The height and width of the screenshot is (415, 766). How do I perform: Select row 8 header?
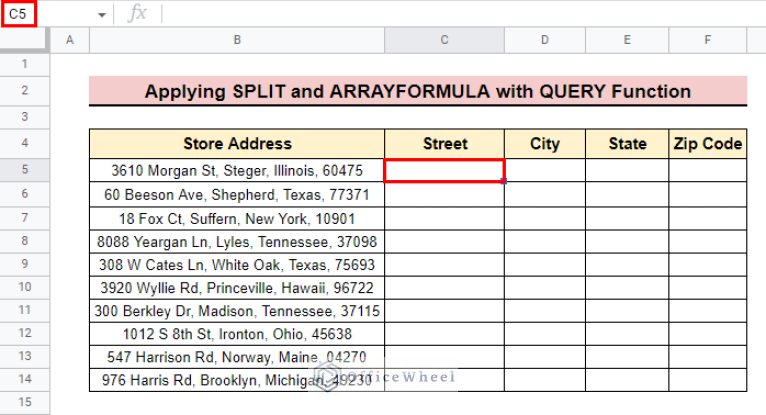24,241
